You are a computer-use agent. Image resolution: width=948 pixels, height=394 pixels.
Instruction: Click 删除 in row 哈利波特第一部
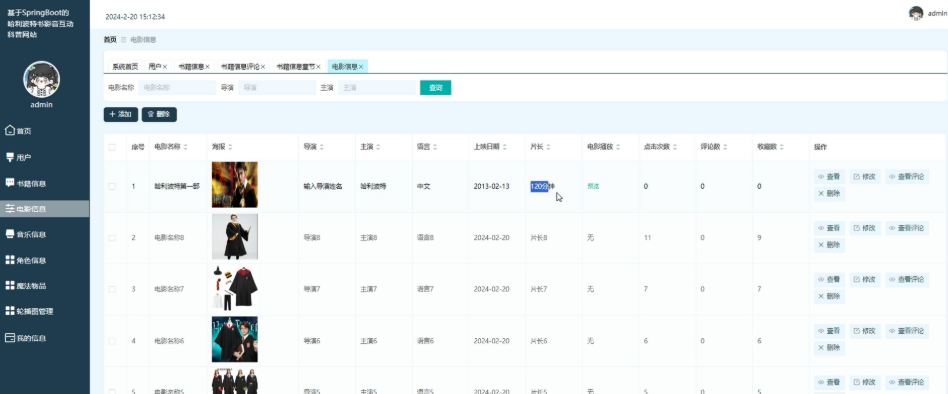pos(829,194)
